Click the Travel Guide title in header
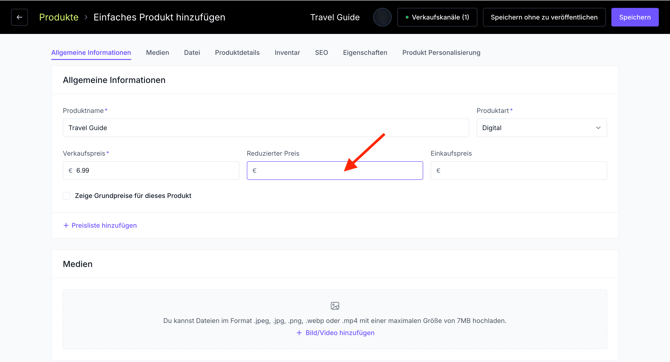The width and height of the screenshot is (670, 362). click(x=335, y=18)
